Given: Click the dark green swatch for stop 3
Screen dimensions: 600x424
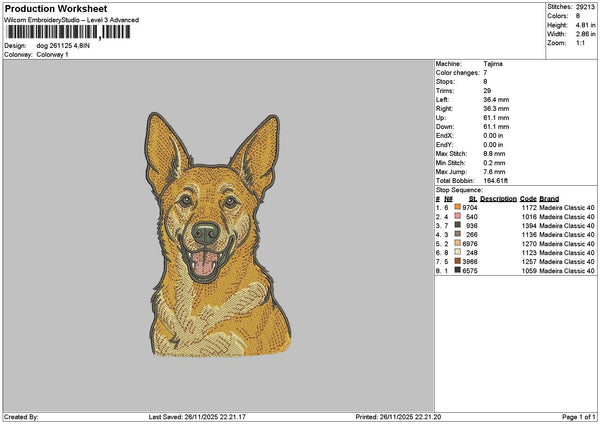Looking at the screenshot, I should [457, 225].
